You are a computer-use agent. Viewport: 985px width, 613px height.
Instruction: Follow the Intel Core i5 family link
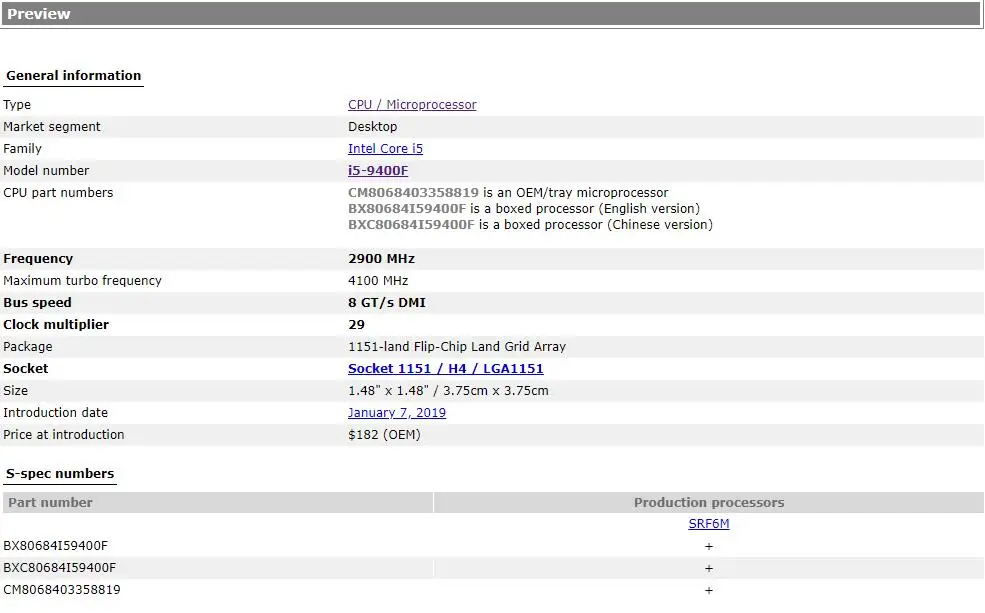pyautogui.click(x=385, y=149)
